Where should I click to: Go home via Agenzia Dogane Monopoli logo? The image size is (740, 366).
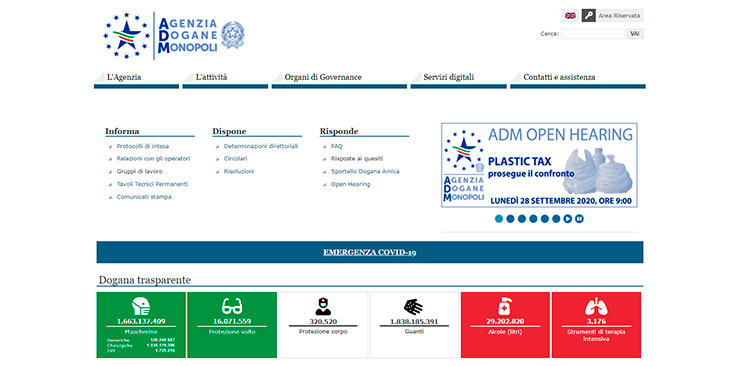[x=174, y=36]
